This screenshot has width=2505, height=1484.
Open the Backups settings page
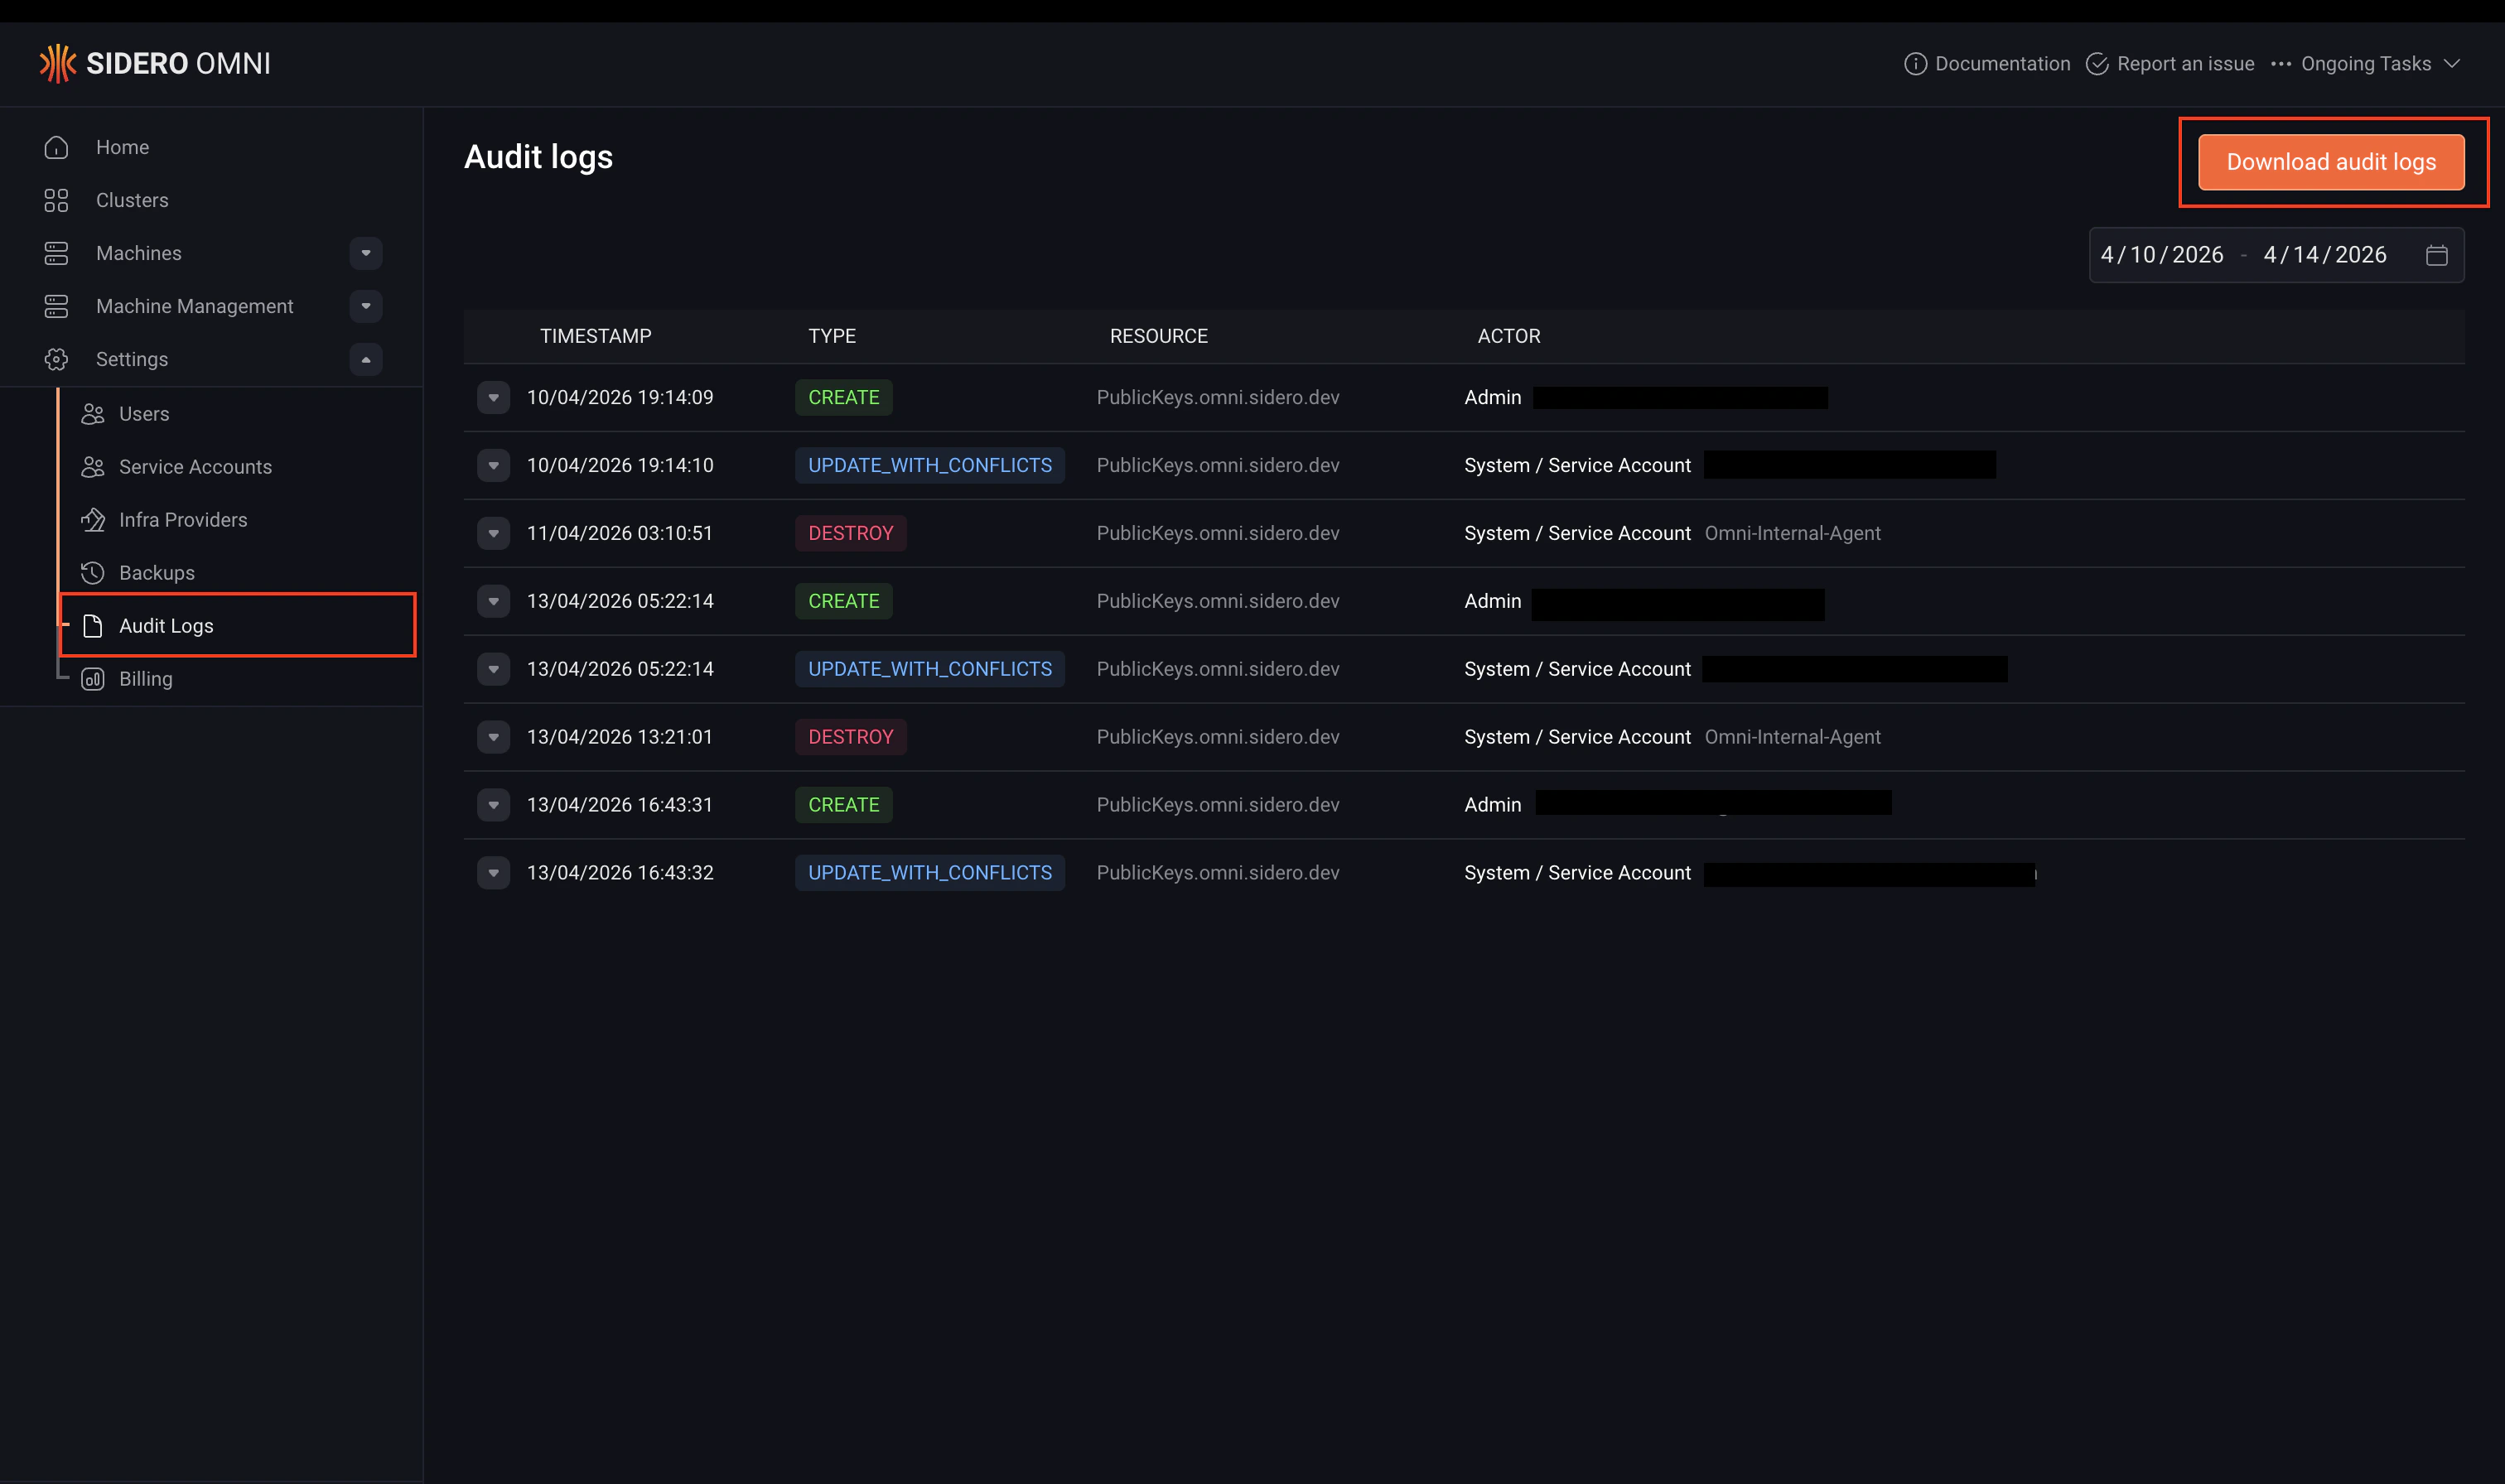pos(157,573)
